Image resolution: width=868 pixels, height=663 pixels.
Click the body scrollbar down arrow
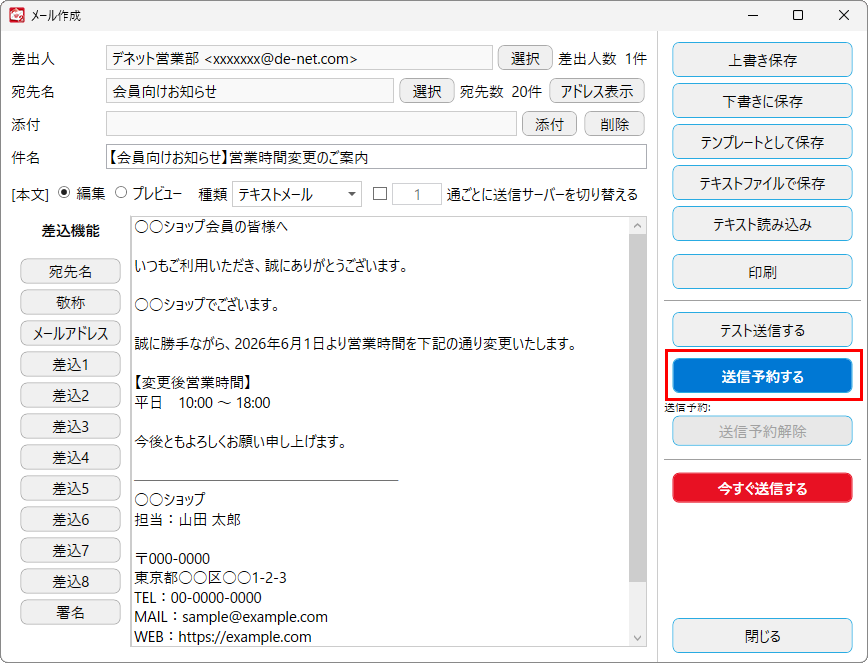[638, 638]
